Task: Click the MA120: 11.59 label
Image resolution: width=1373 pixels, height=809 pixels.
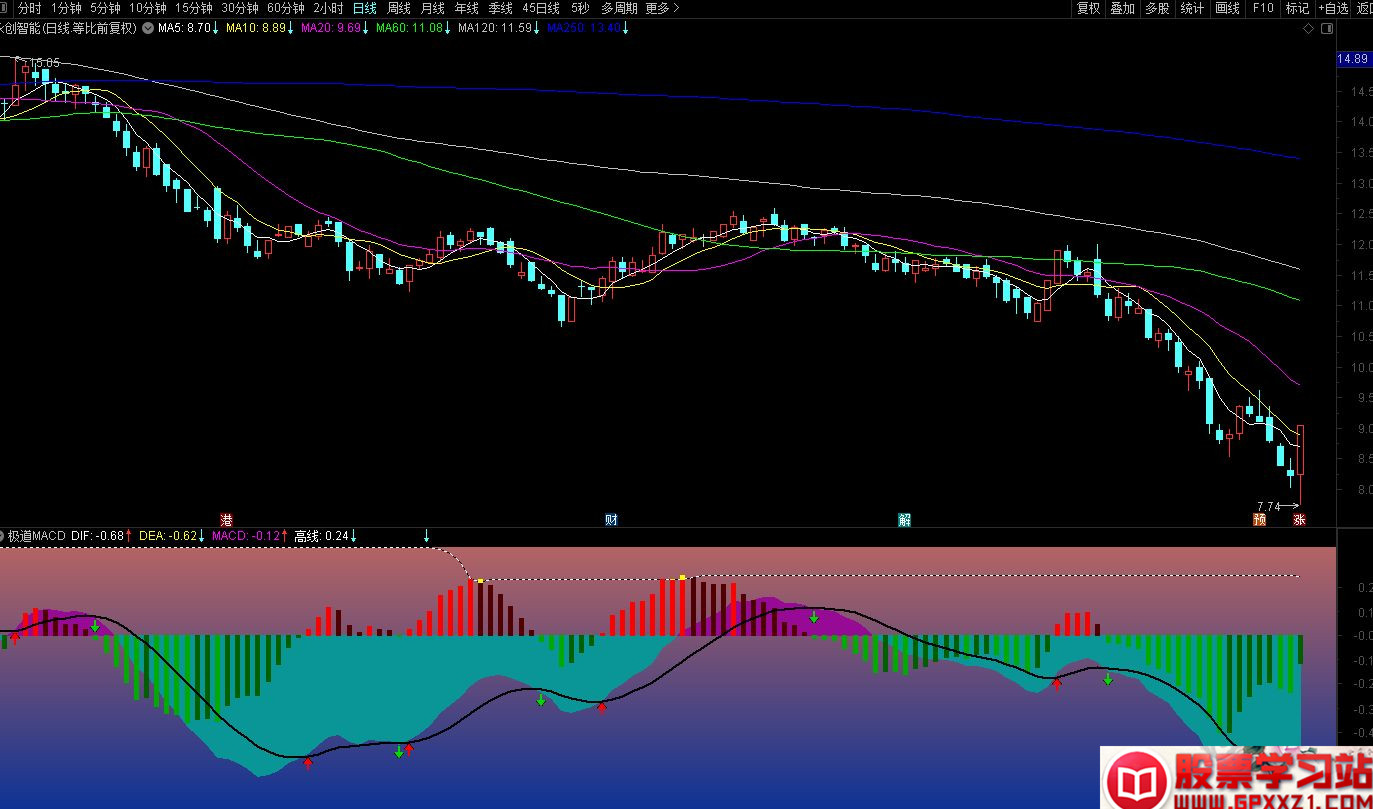Action: (494, 28)
